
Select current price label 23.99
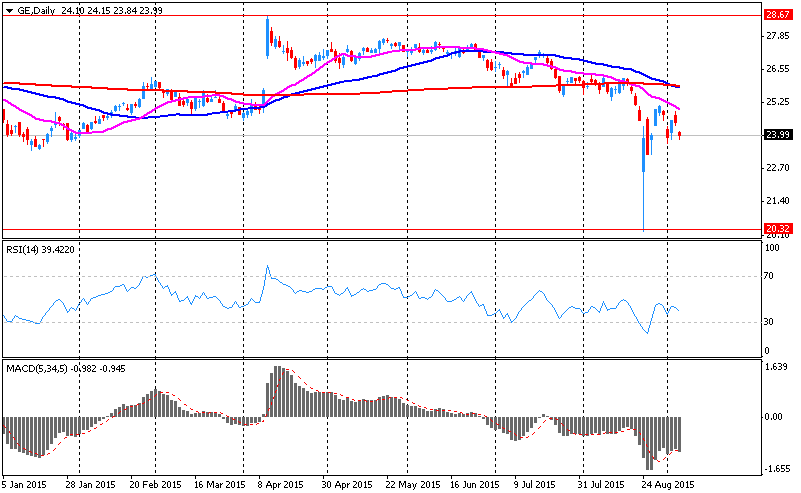pos(778,135)
